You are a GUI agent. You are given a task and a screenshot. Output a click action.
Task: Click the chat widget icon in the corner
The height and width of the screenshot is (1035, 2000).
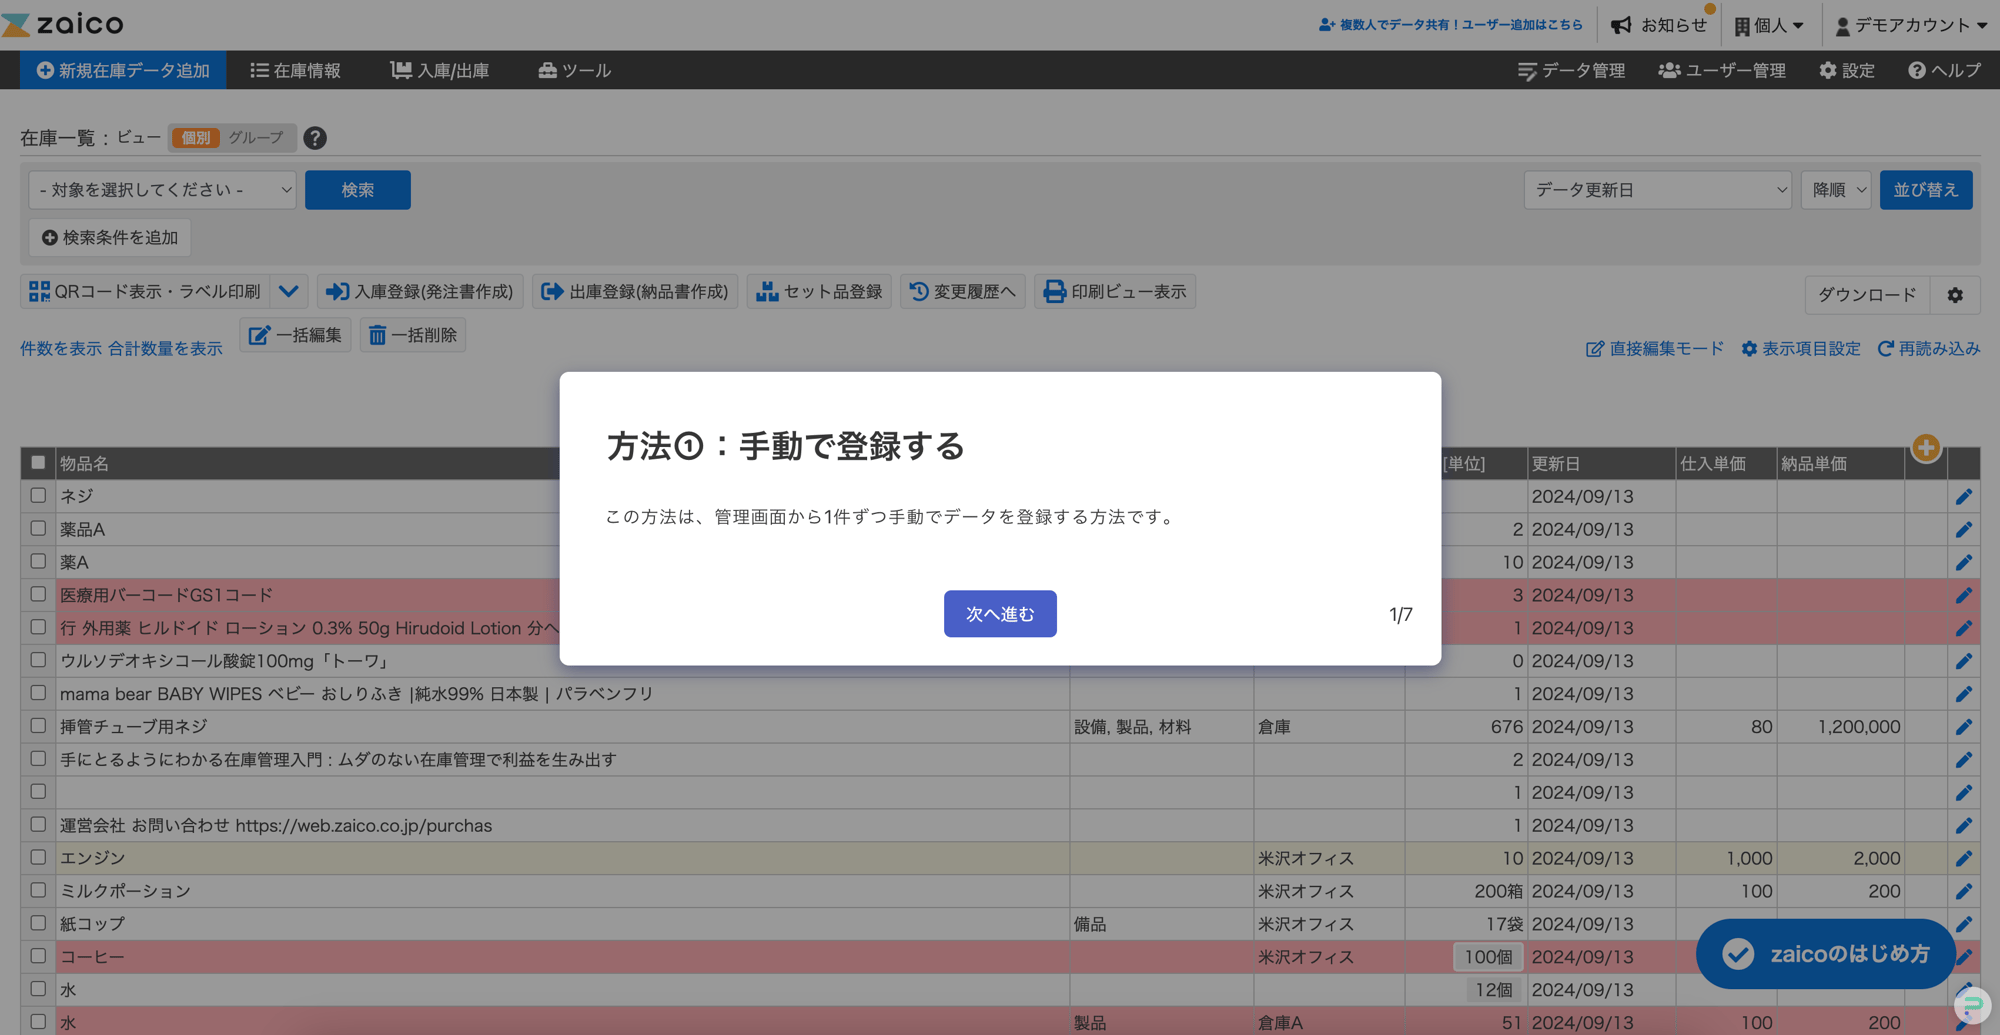click(1972, 1006)
